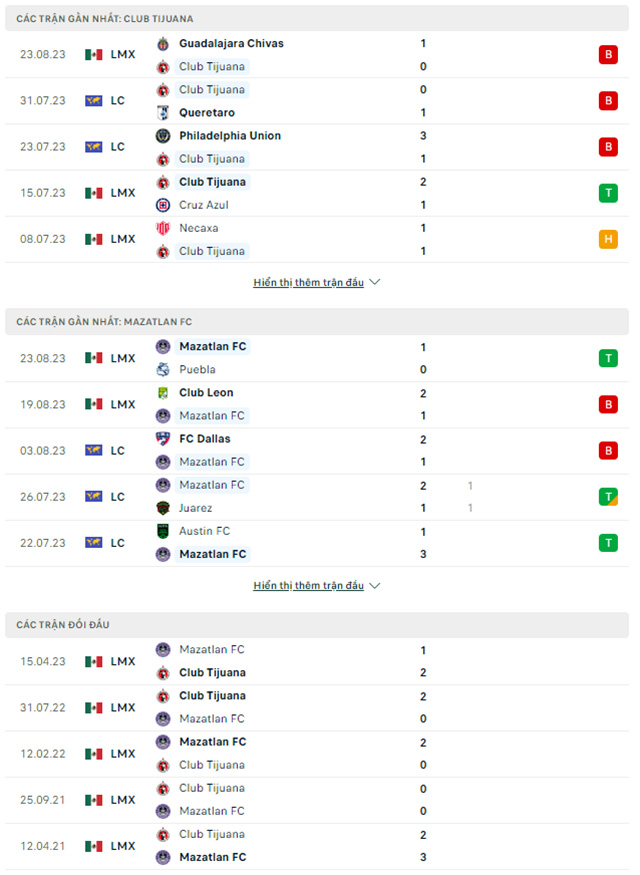
Task: Click the Austin FC logo
Action: click(x=163, y=531)
